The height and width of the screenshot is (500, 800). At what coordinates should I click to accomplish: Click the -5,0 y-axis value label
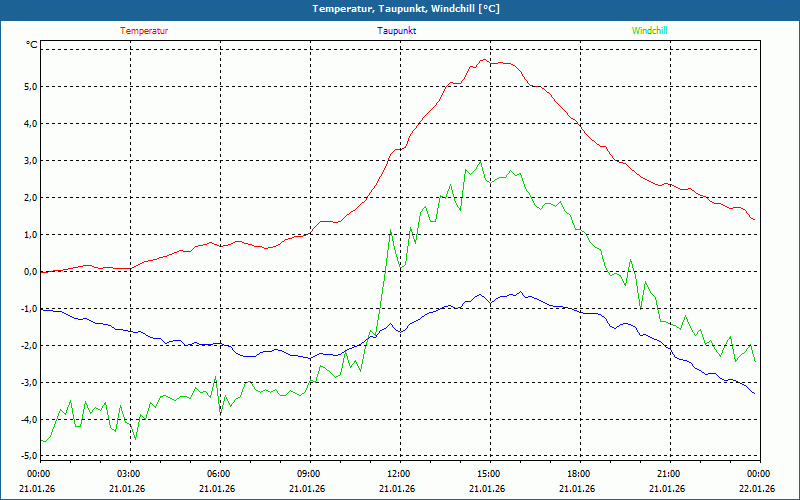(x=27, y=456)
